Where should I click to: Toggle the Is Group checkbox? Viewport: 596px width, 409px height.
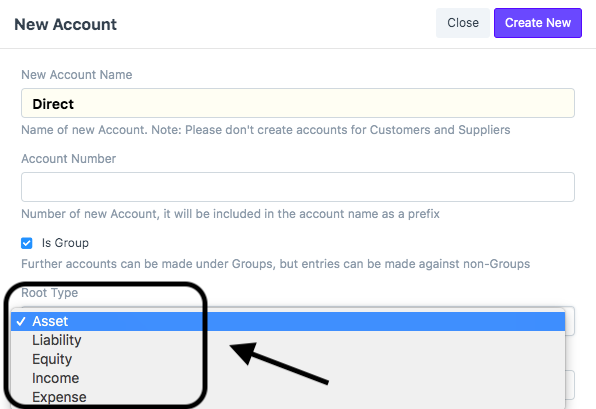[27, 243]
